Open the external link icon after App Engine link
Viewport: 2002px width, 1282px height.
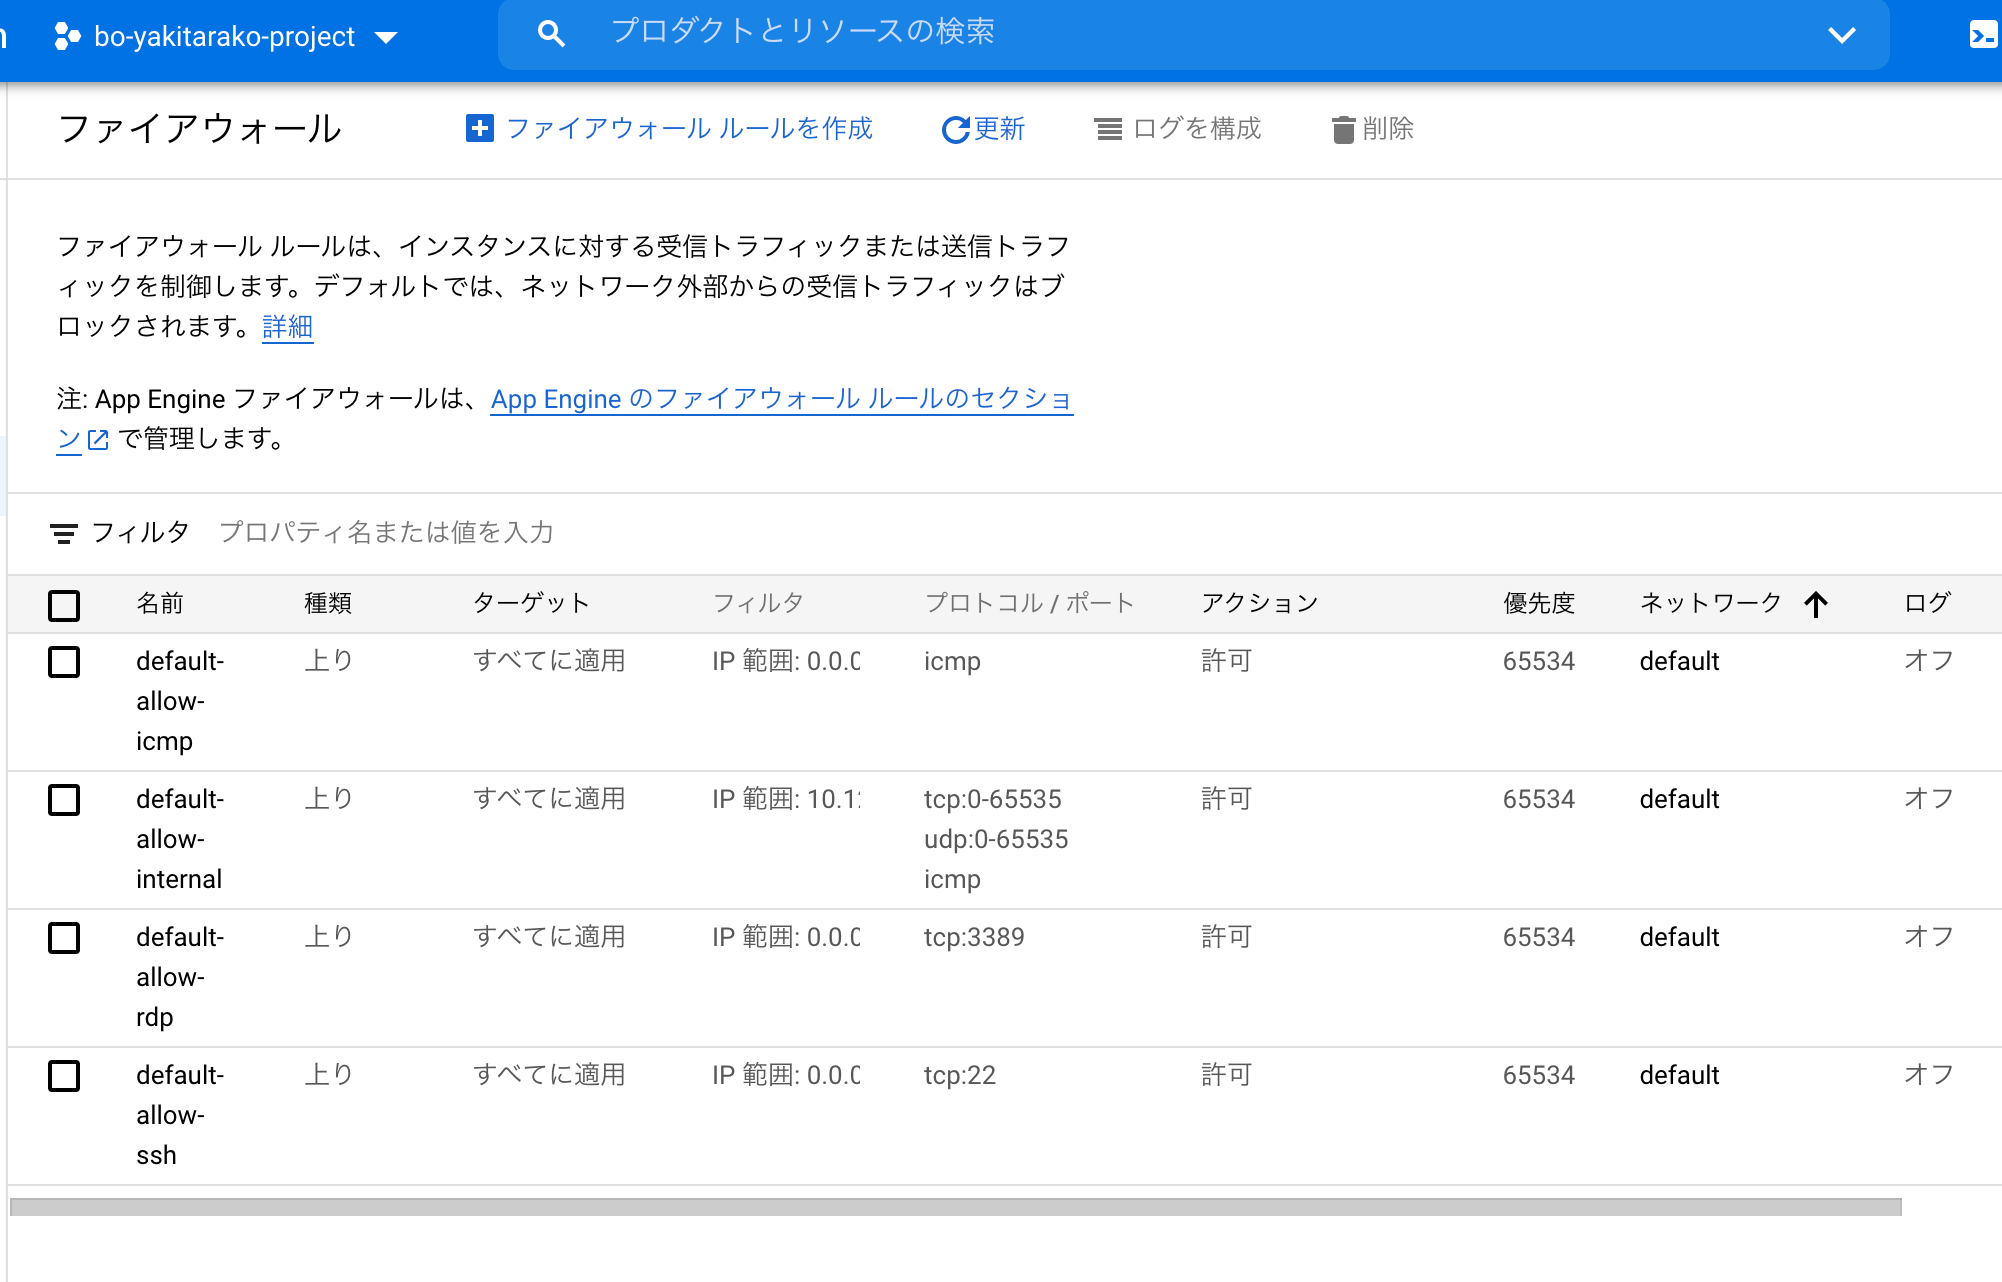tap(96, 438)
